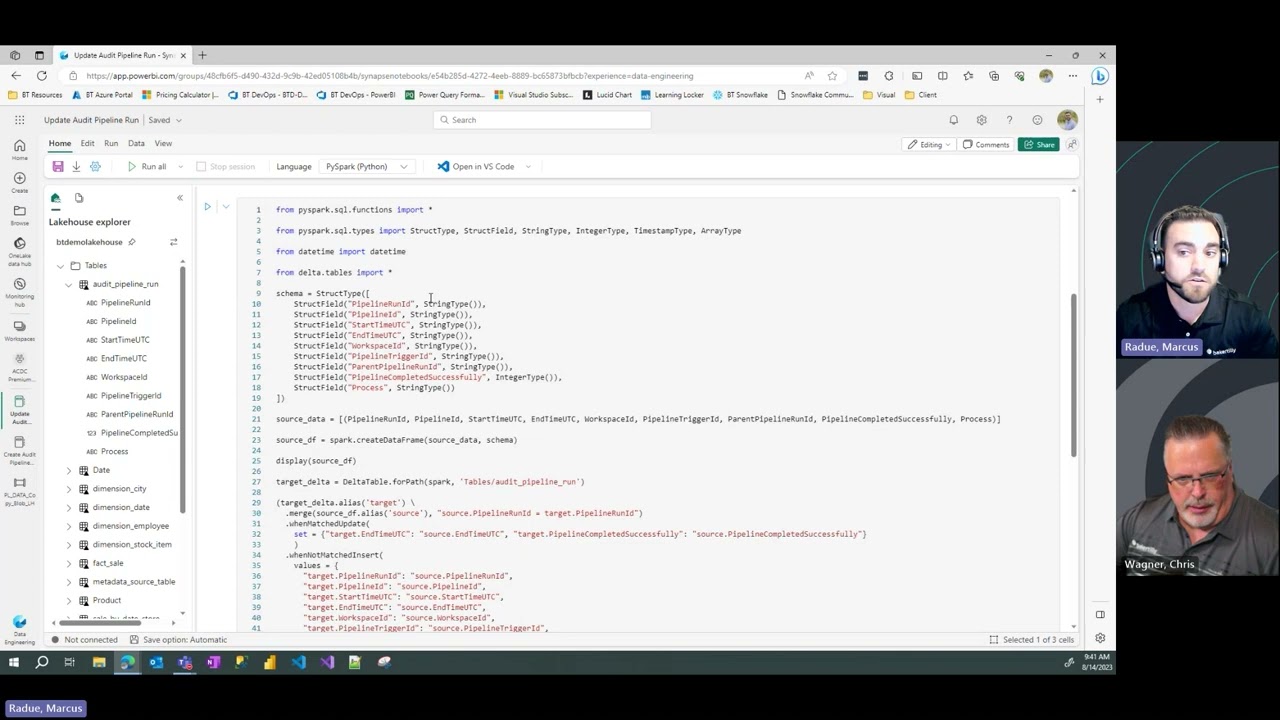The width and height of the screenshot is (1280, 720).
Task: Switch to the Run ribbon tab
Action: click(111, 144)
